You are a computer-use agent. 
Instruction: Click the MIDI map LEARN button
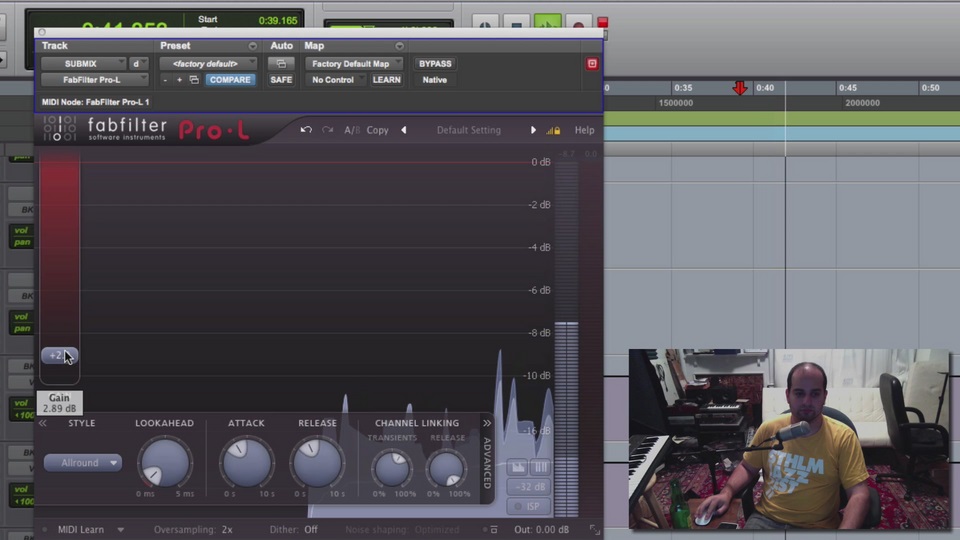(x=386, y=80)
